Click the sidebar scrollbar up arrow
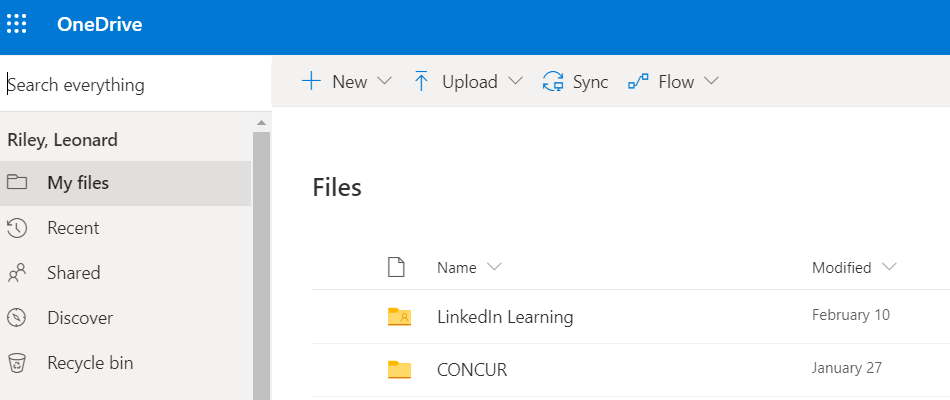This screenshot has height=400, width=950. coord(261,123)
